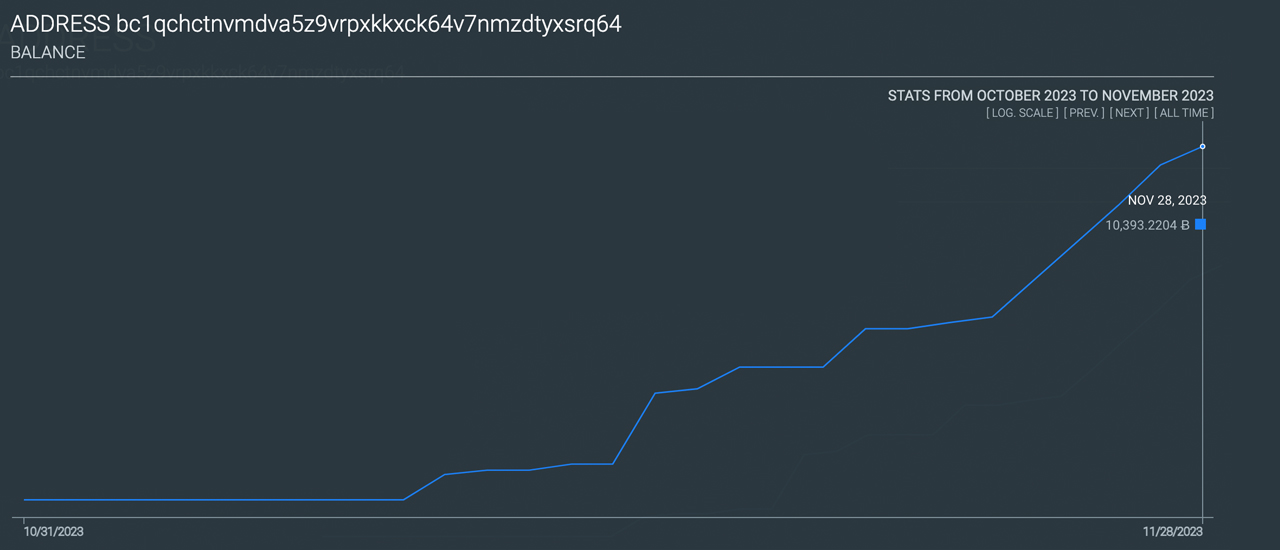Viewport: 1280px width, 550px height.
Task: Click the Bitcoin symbol after the balance value
Action: pos(1185,226)
